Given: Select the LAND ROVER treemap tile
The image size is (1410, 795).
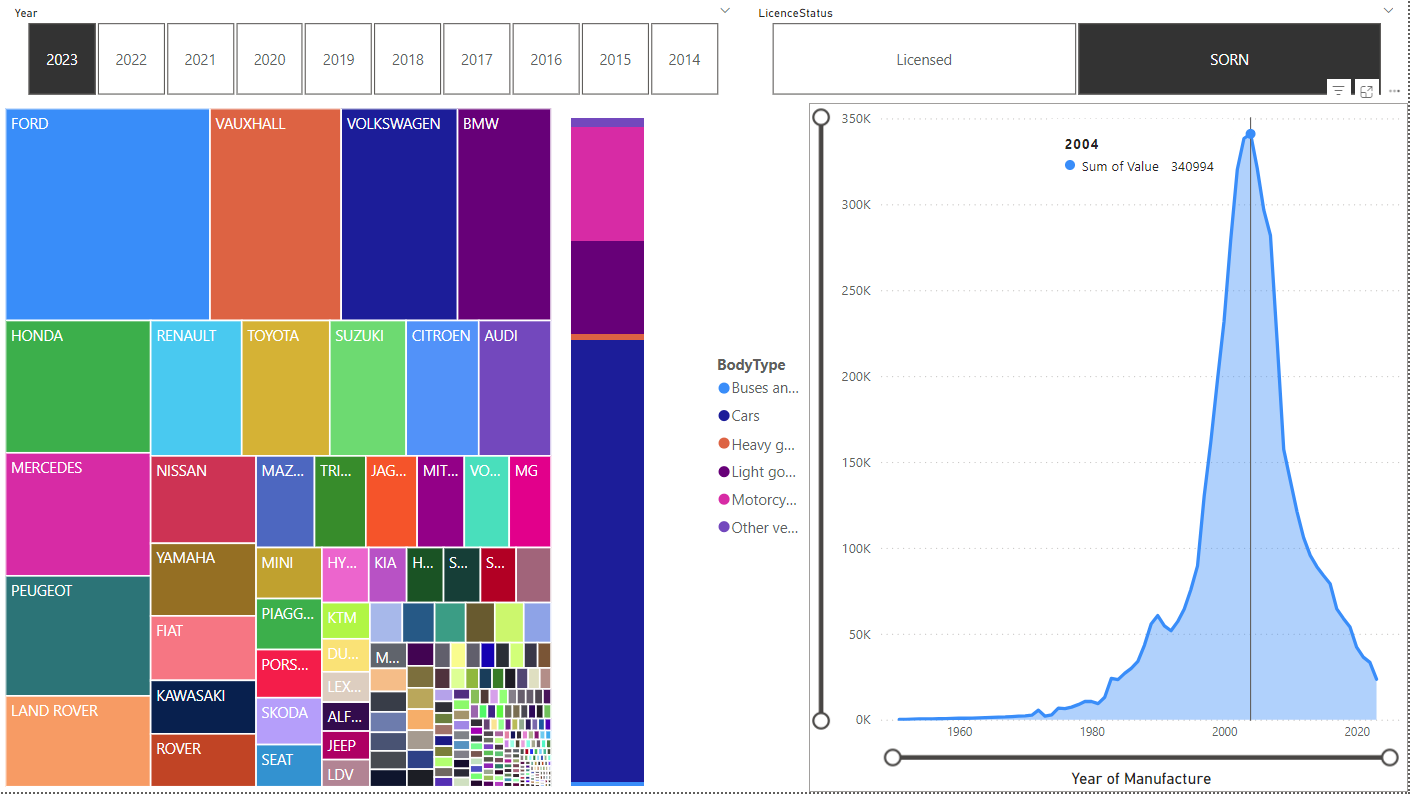Looking at the screenshot, I should [x=78, y=741].
